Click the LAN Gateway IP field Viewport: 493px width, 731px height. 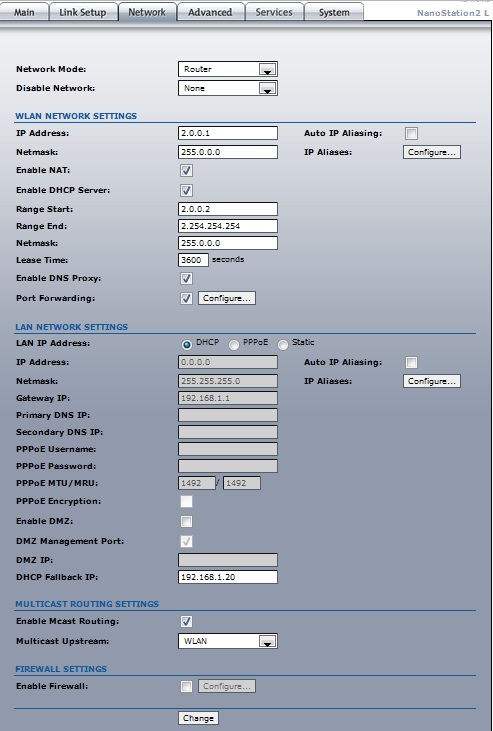[x=228, y=398]
